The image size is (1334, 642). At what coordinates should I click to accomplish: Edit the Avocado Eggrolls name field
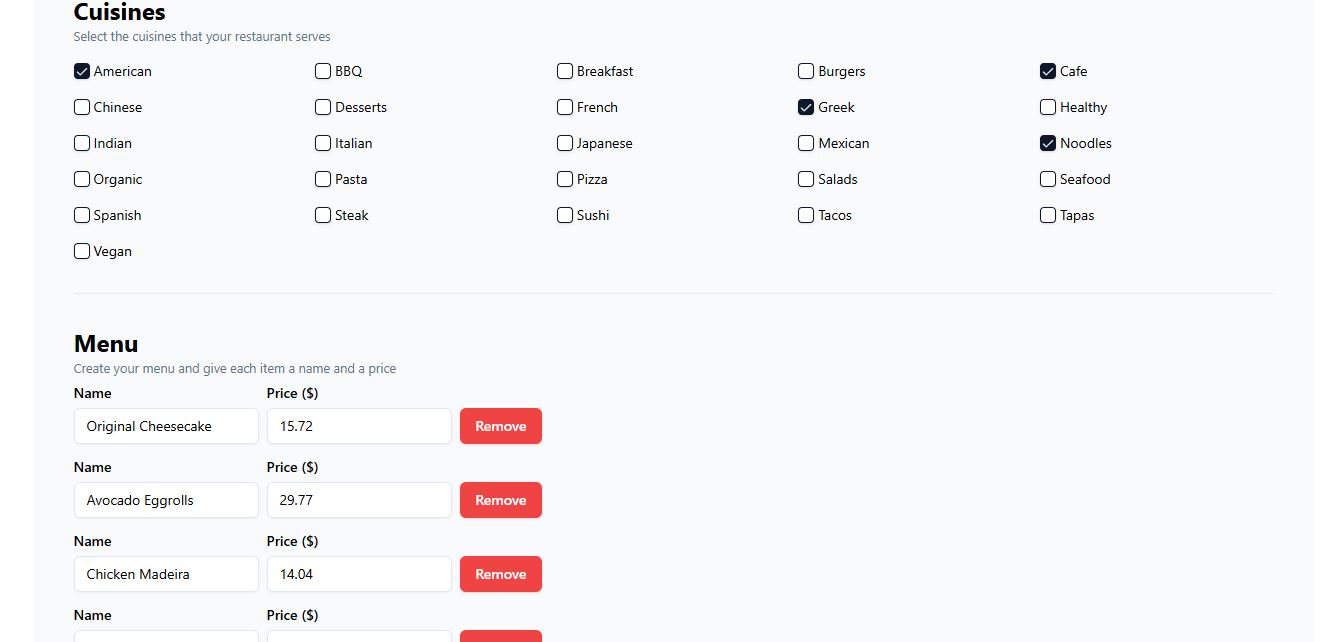tap(166, 500)
